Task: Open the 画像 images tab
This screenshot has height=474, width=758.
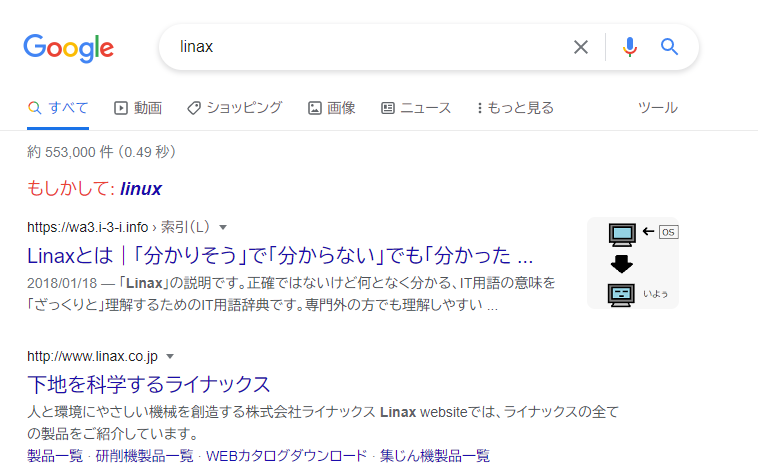Action: click(x=331, y=108)
